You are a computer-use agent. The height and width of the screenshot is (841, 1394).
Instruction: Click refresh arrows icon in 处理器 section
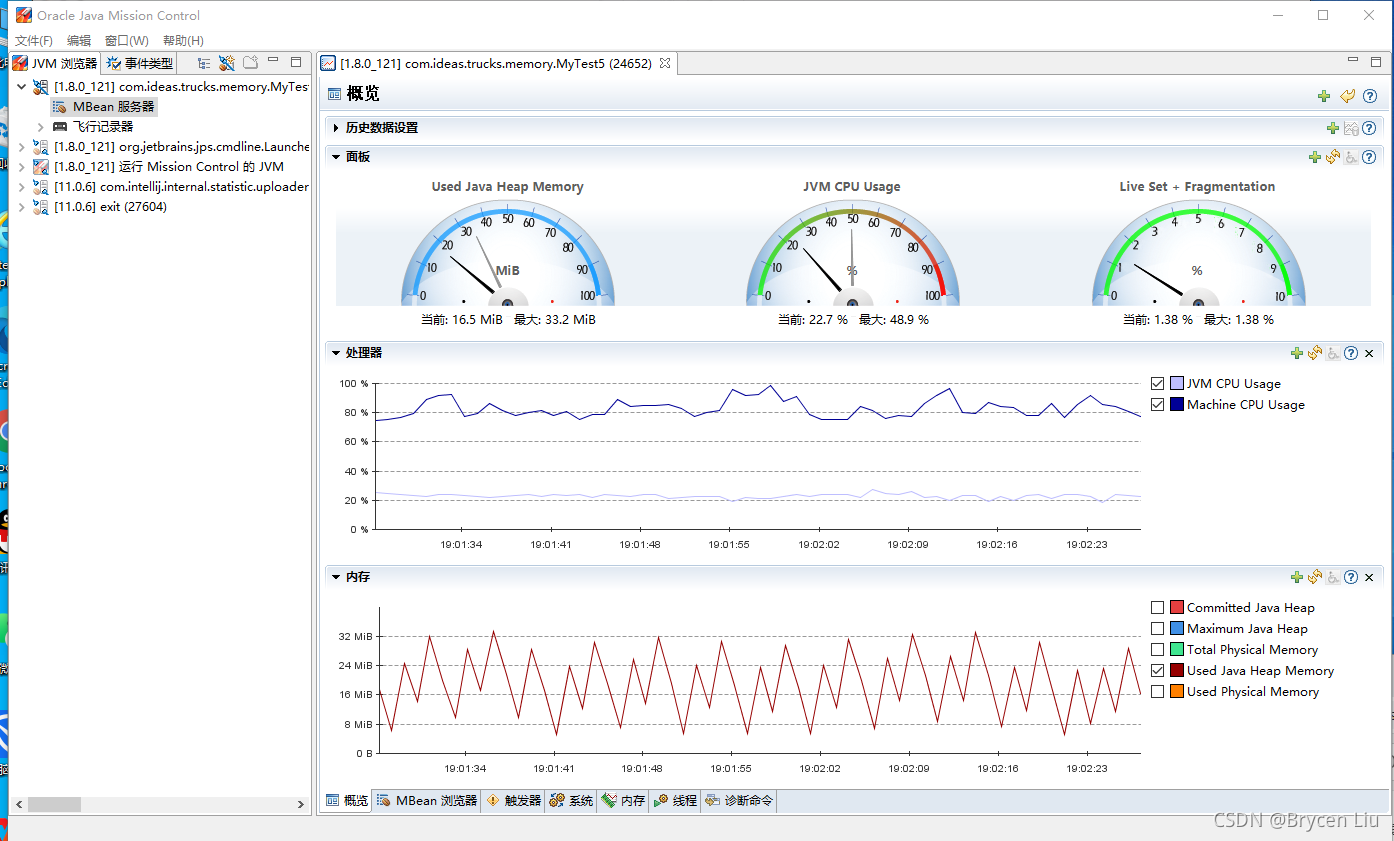point(1315,353)
